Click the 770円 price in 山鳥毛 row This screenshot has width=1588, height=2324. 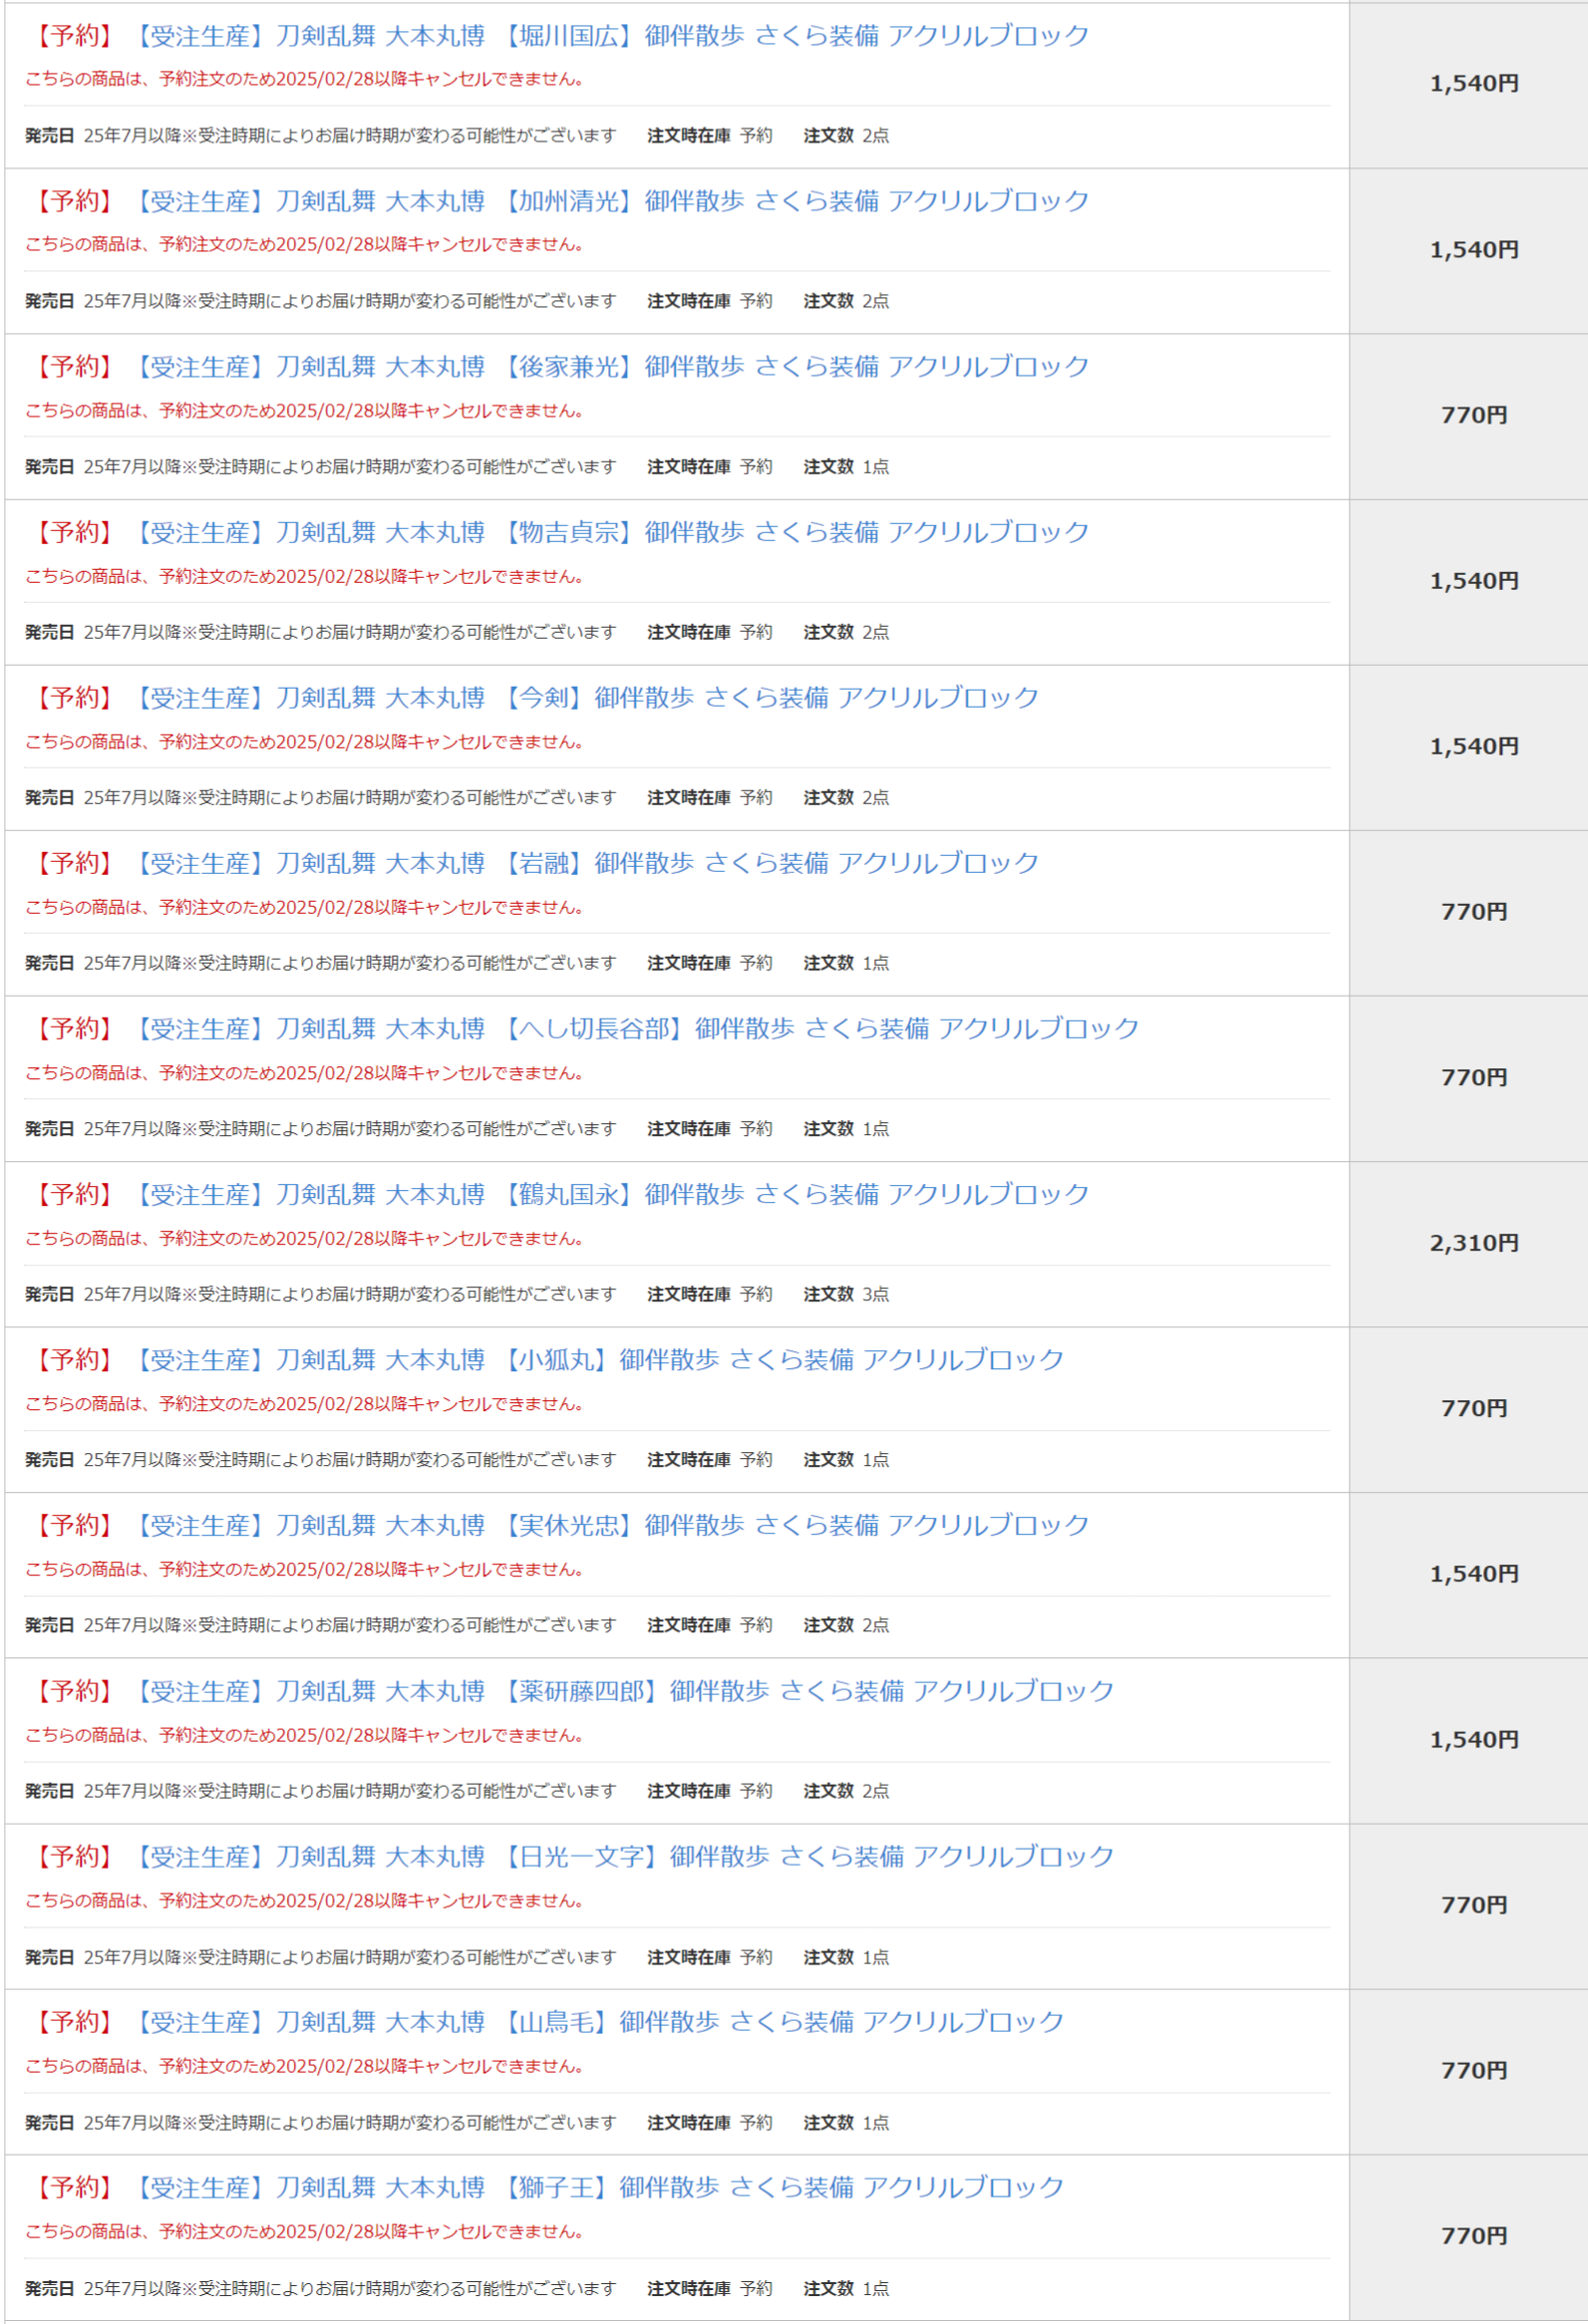[1474, 2071]
